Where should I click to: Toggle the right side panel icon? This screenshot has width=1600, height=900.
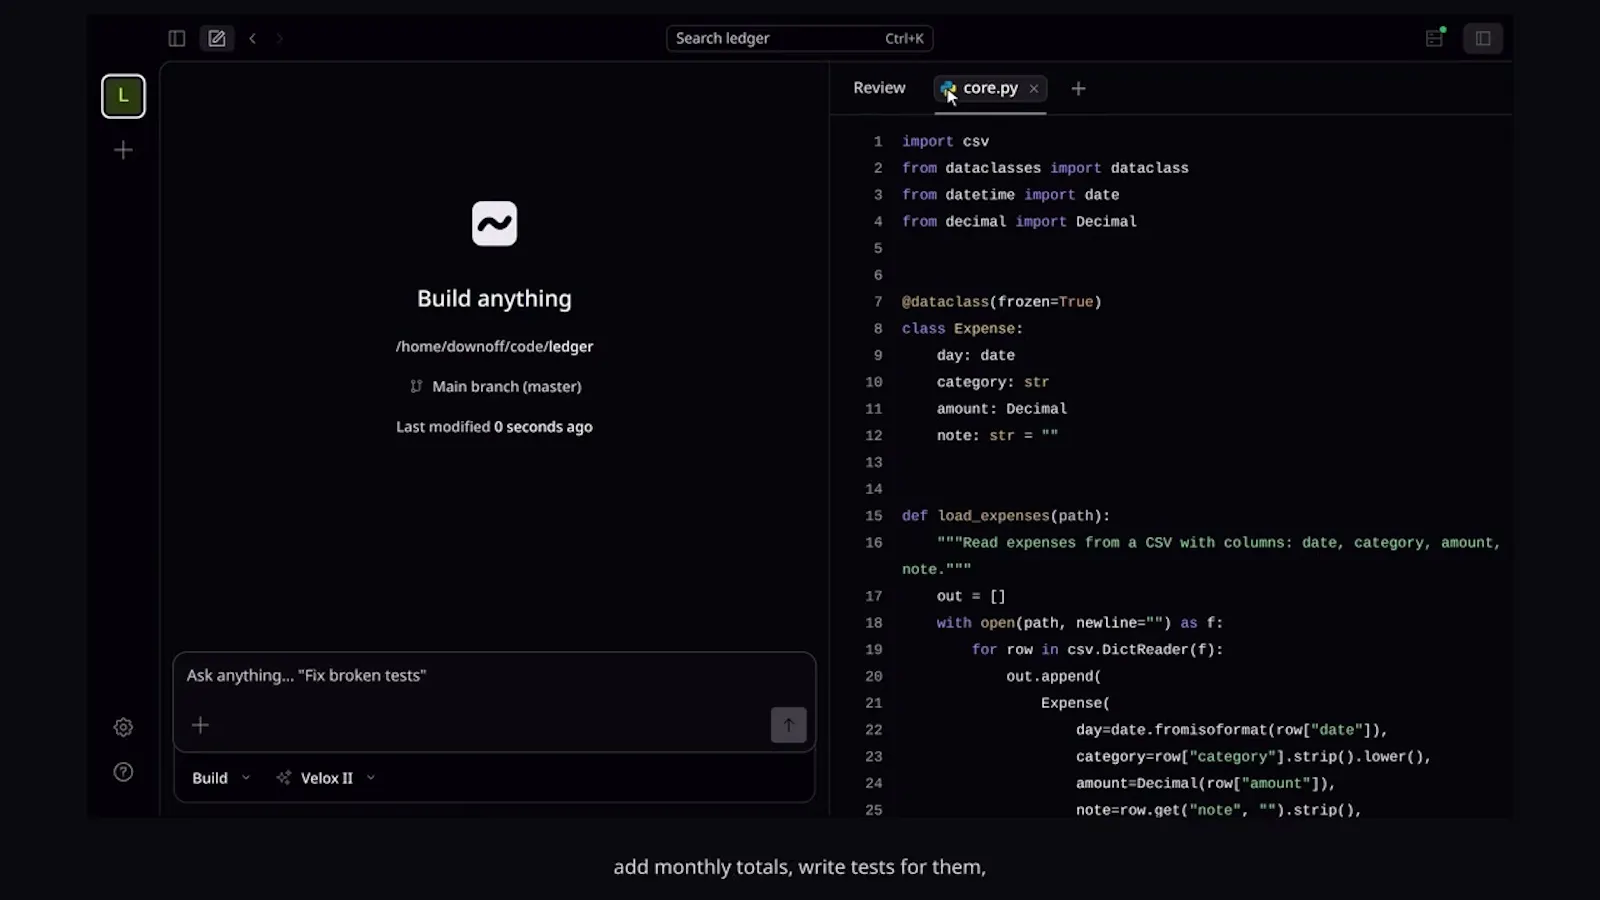tap(1483, 38)
